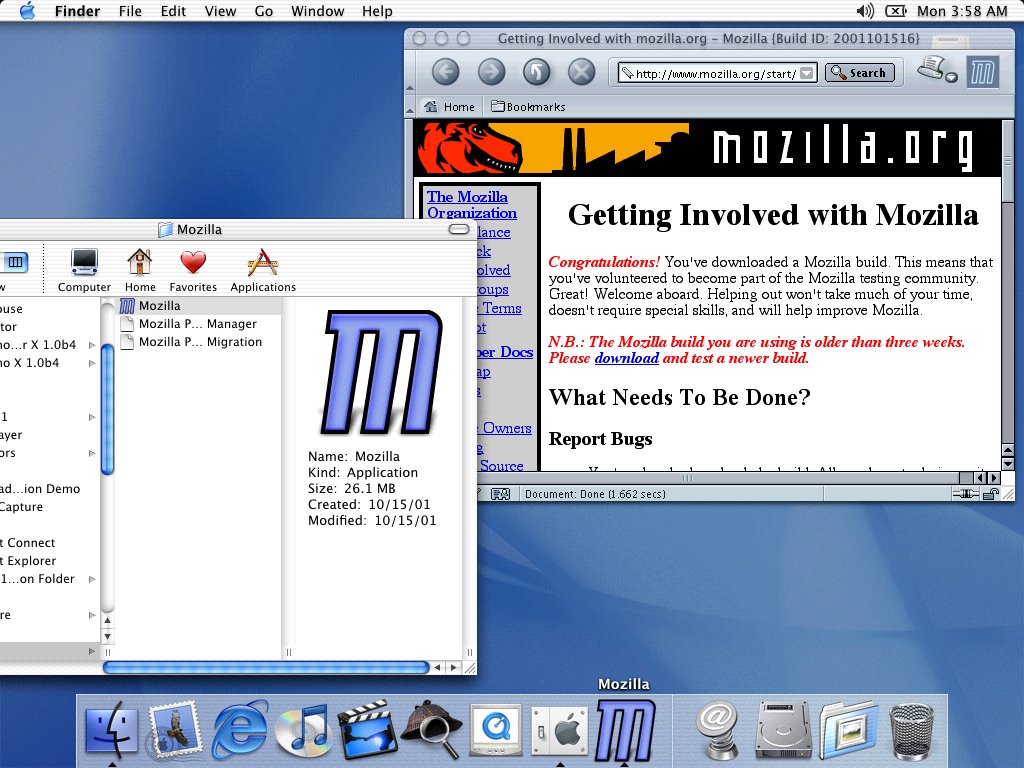Open the Help menu
The width and height of the screenshot is (1024, 768).
pyautogui.click(x=377, y=11)
